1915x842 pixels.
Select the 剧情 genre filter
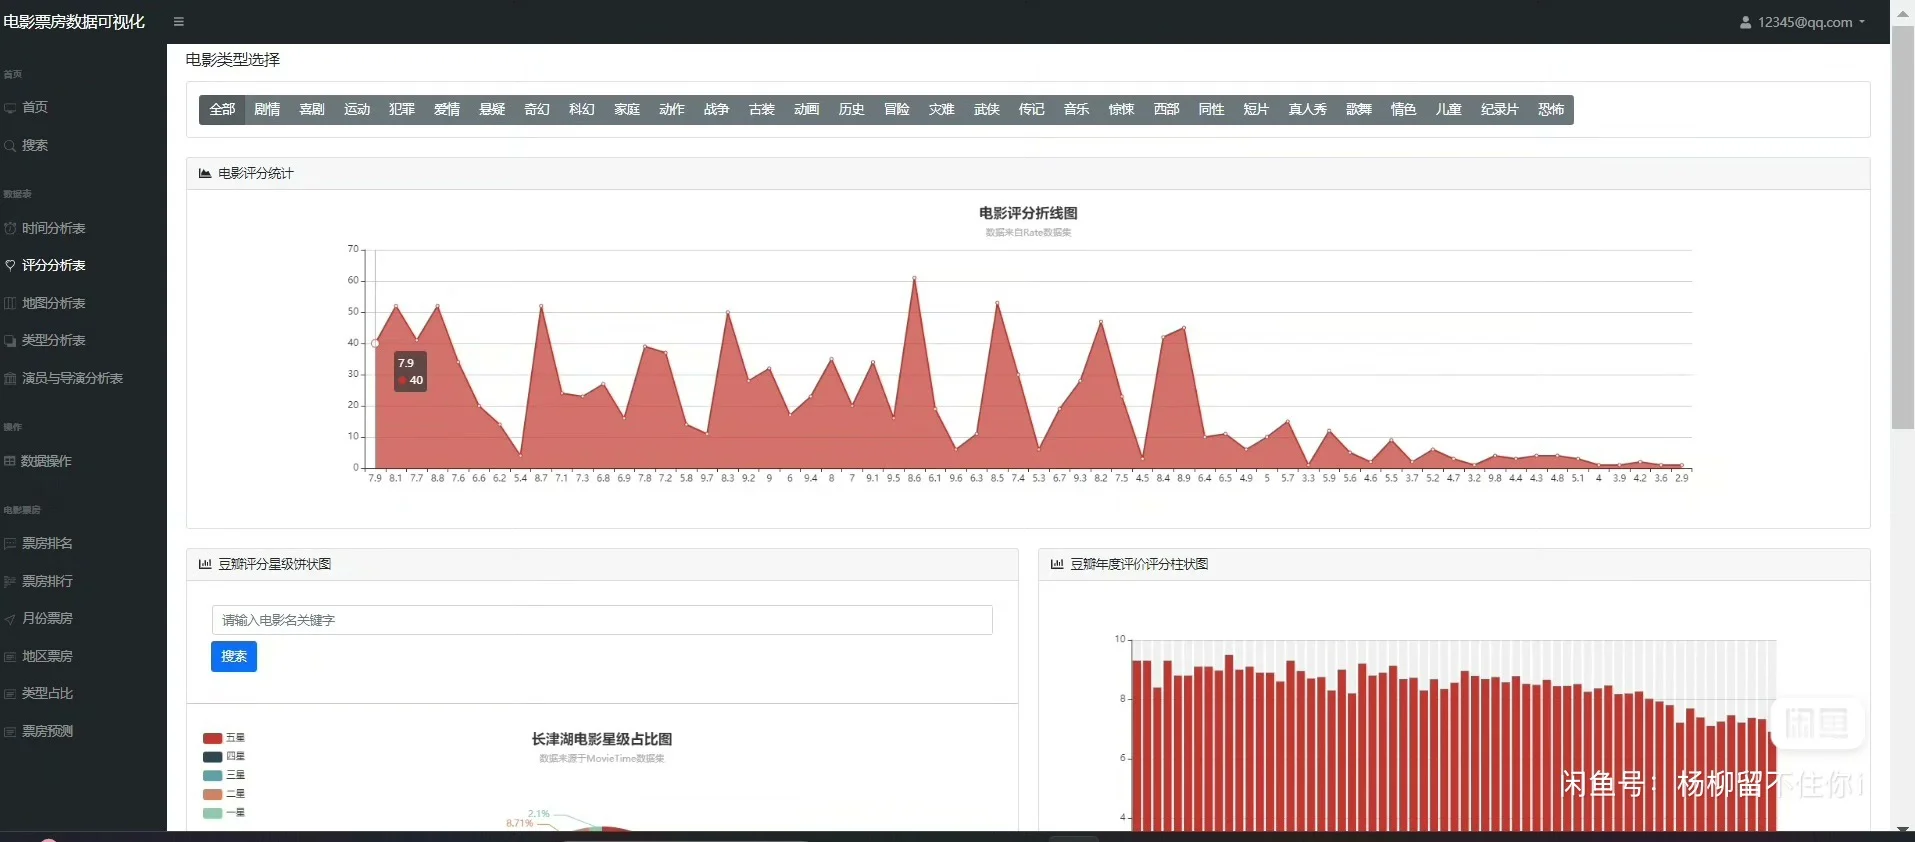point(267,109)
